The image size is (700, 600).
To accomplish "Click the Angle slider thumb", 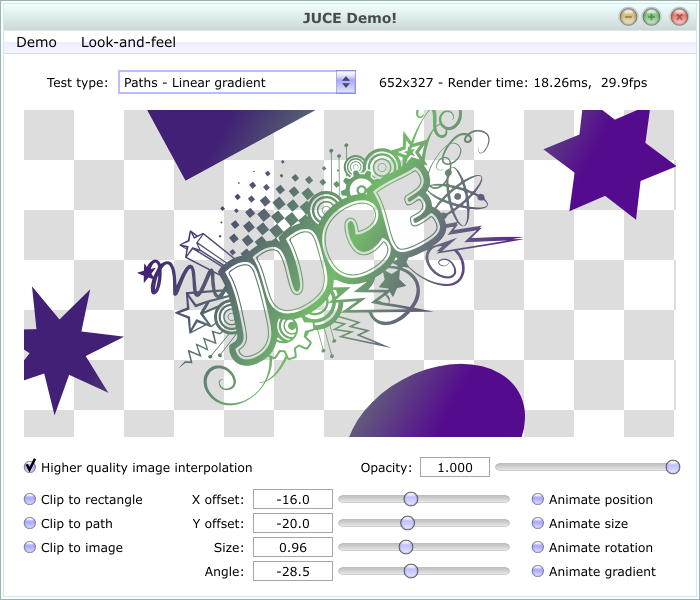I will 411,571.
